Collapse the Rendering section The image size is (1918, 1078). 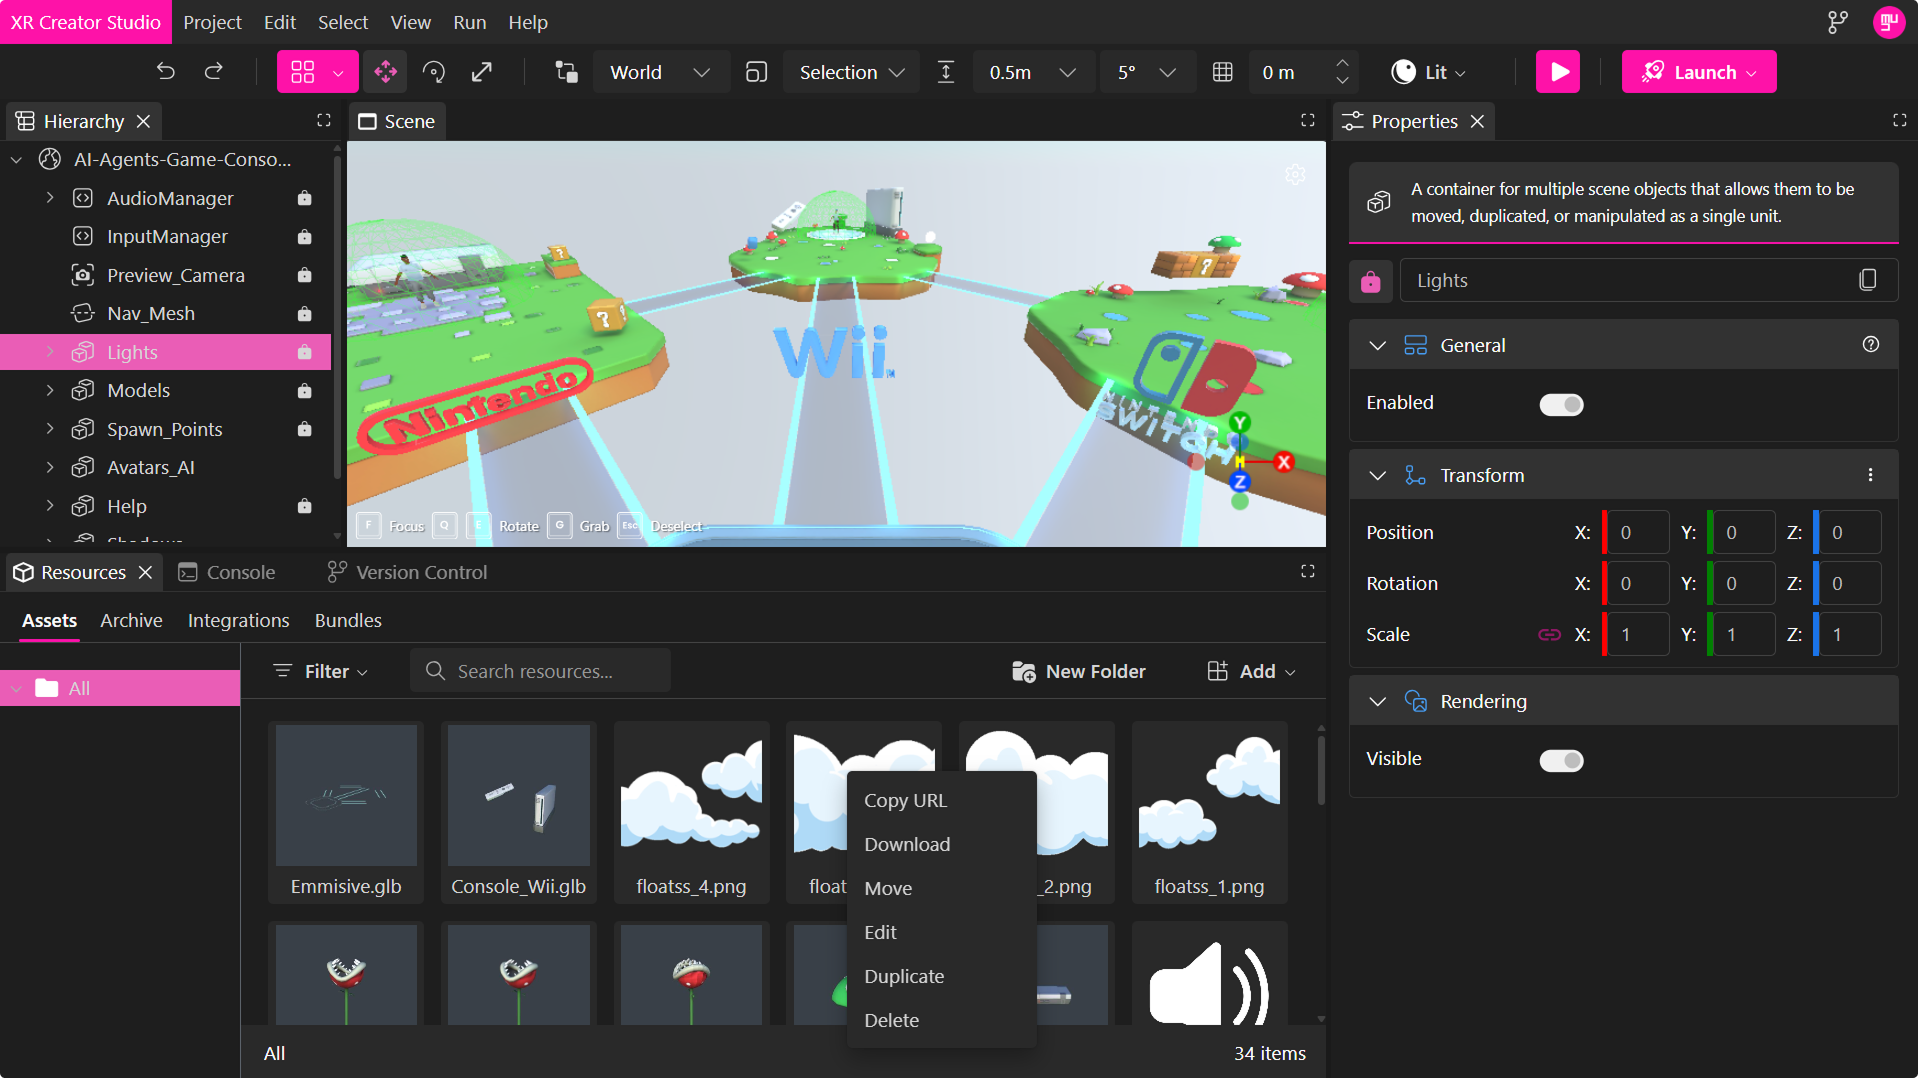click(1377, 701)
